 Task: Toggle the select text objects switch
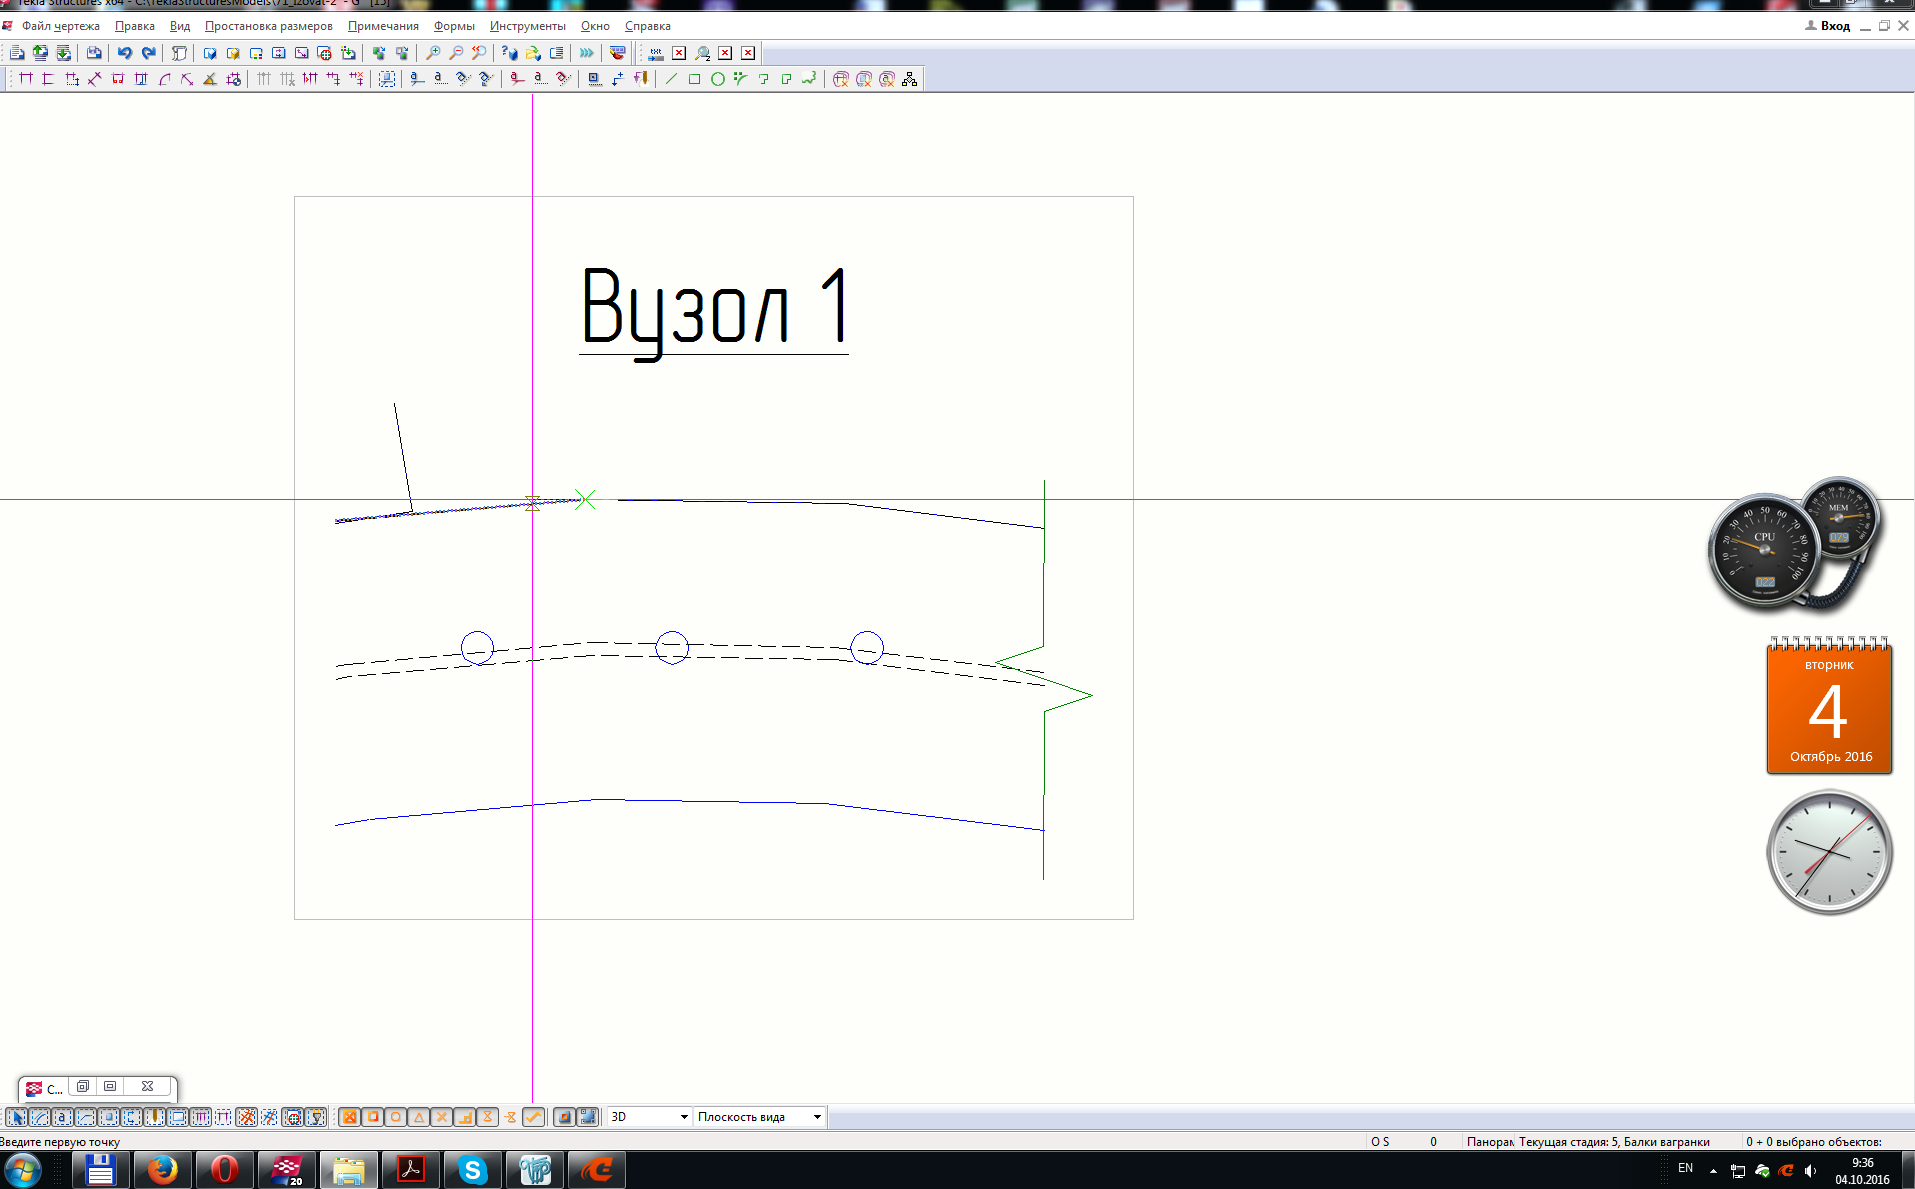click(x=62, y=1117)
